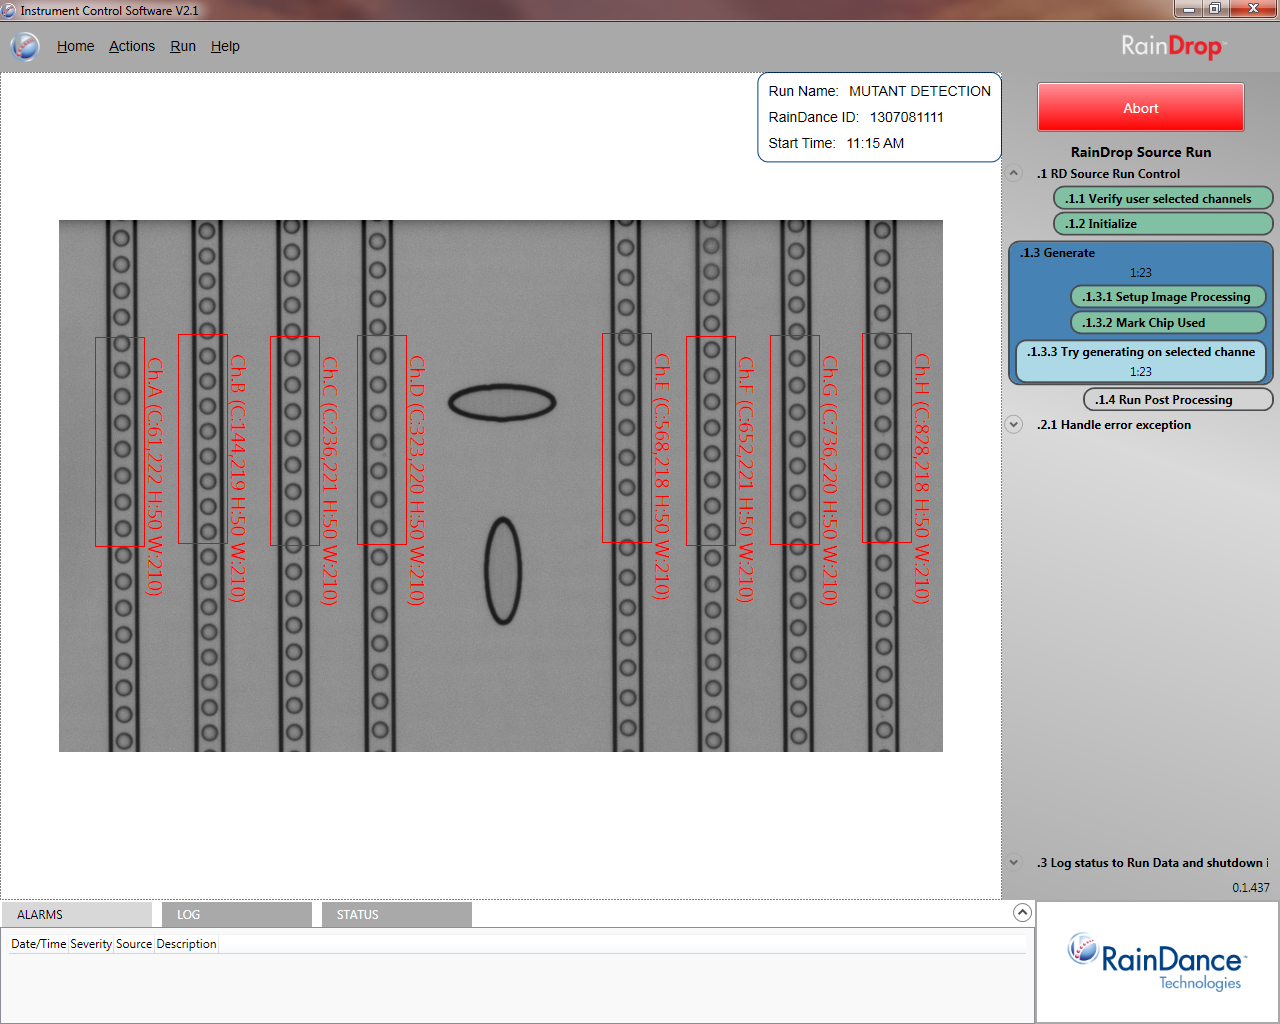Click the RainDance Technologies logo
Viewport: 1280px width, 1024px height.
1157,961
